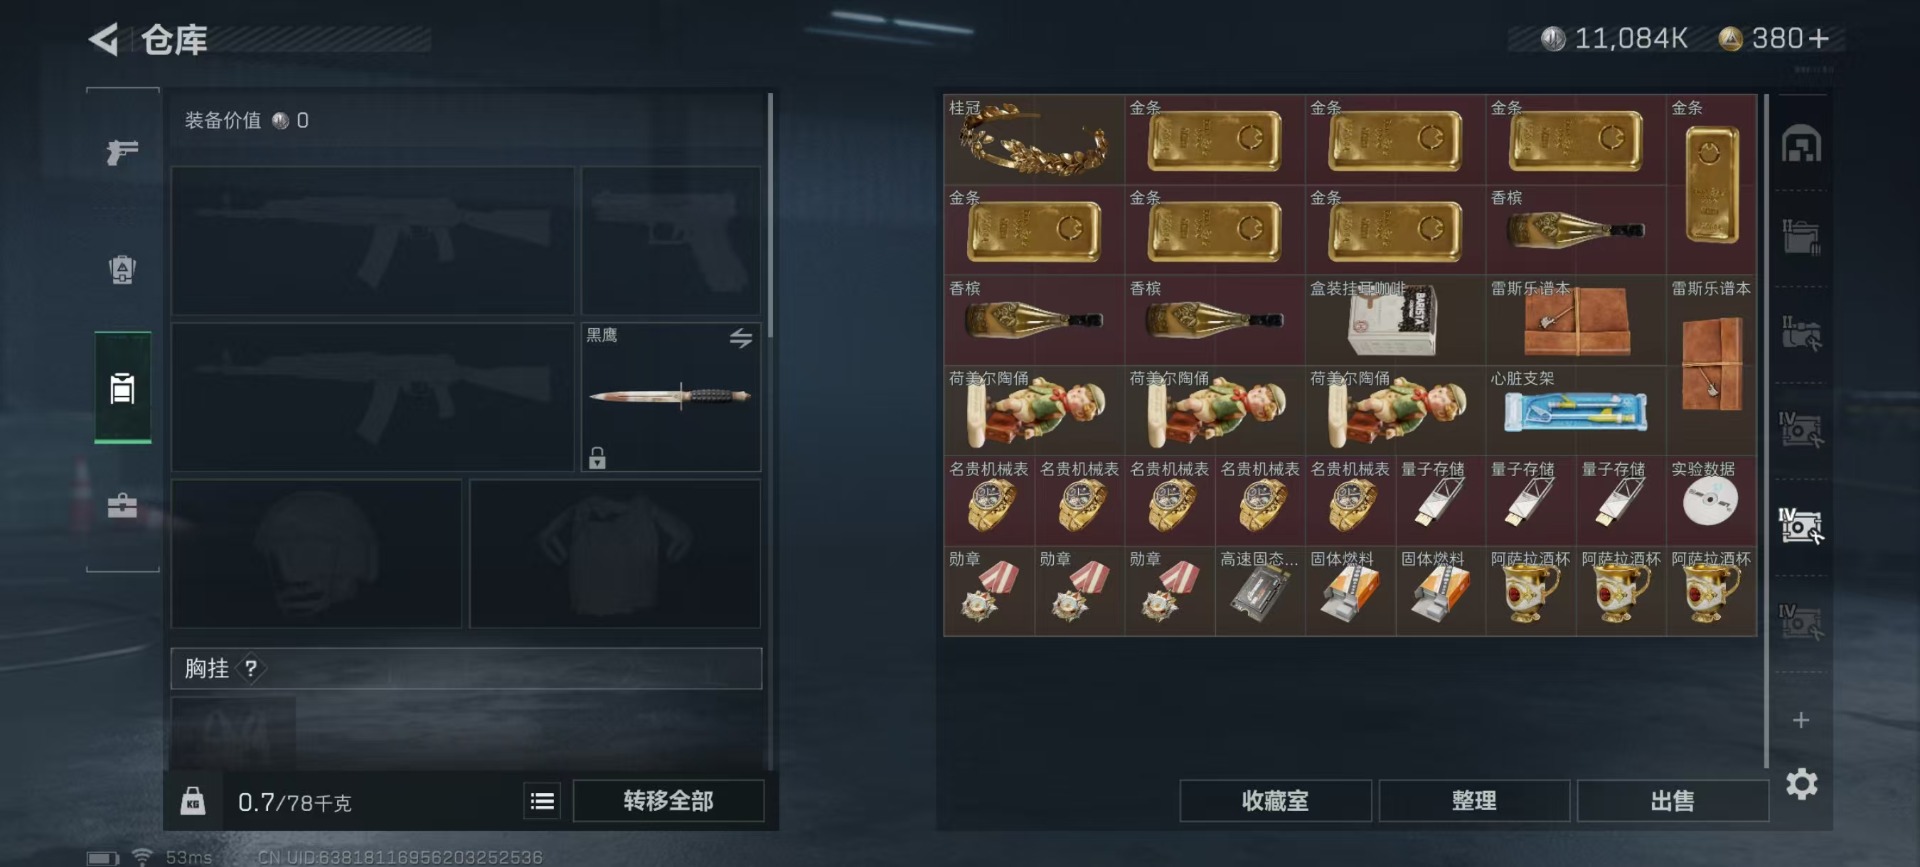Open the briefcase tab in left sidebar

click(122, 505)
